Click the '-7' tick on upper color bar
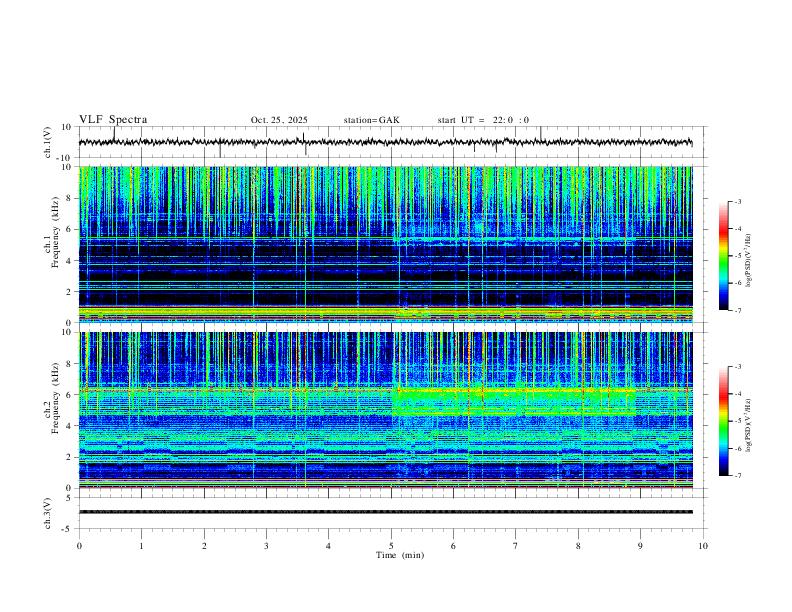The image size is (792, 612). click(x=738, y=310)
